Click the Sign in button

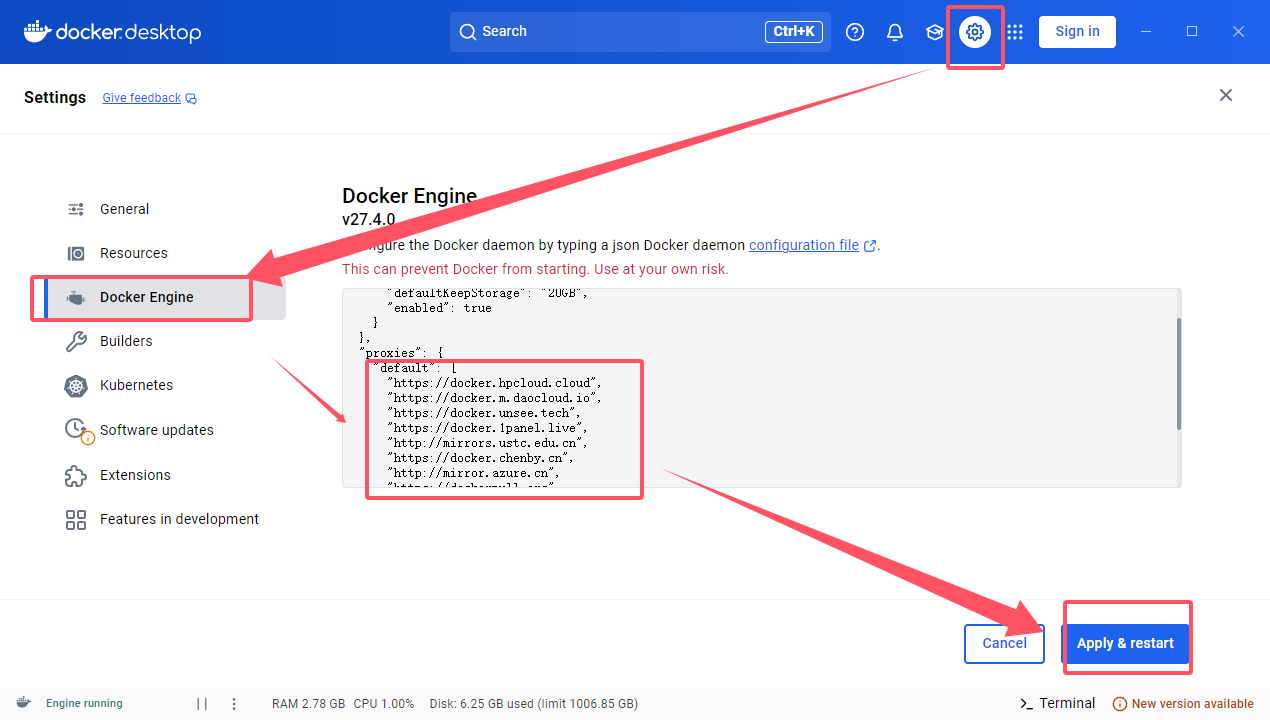pos(1077,31)
